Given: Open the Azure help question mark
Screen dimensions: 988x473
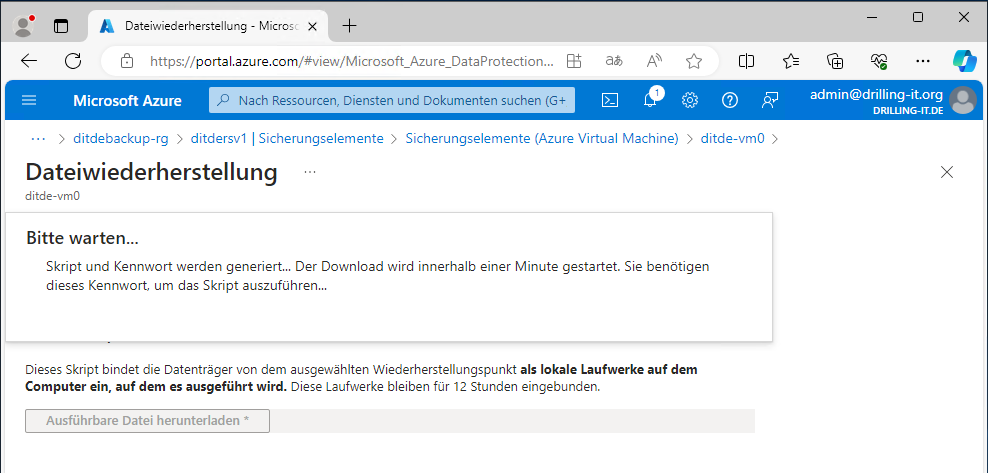Looking at the screenshot, I should [730, 100].
